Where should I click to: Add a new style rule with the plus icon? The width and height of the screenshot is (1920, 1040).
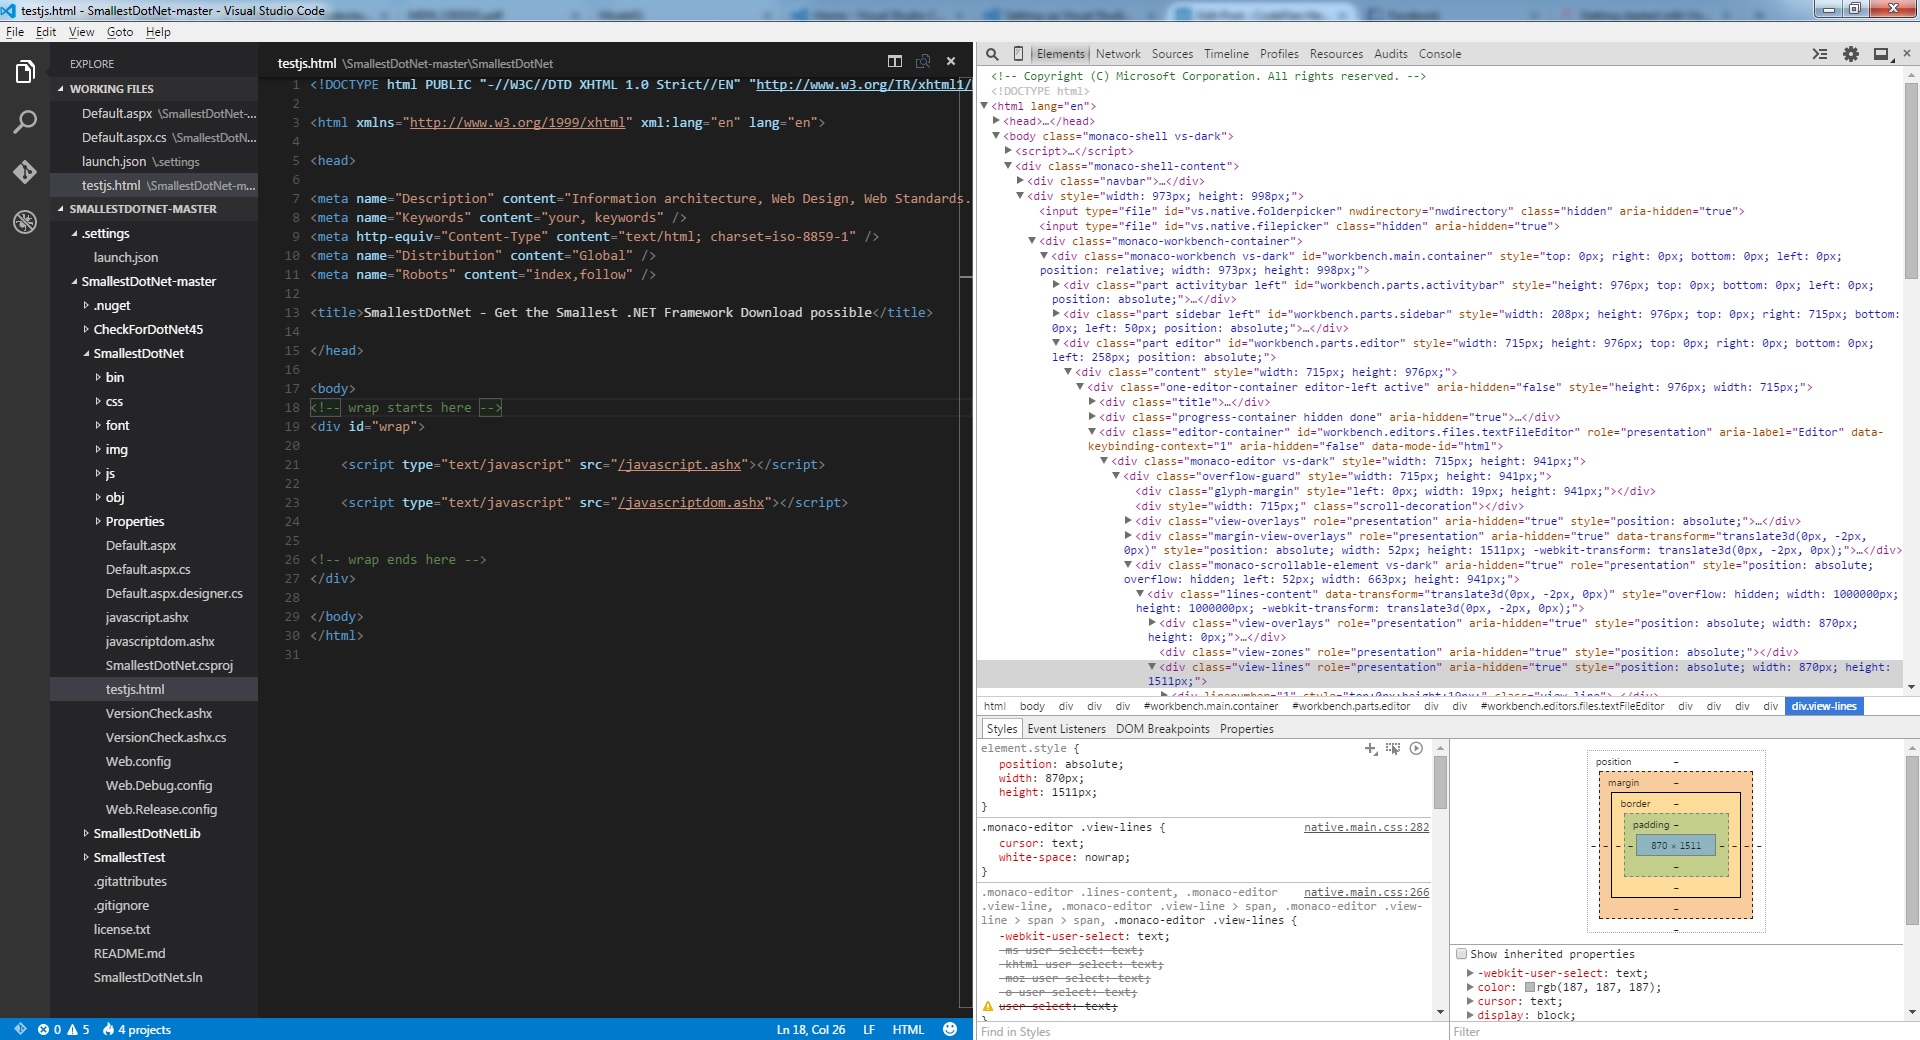point(1370,748)
